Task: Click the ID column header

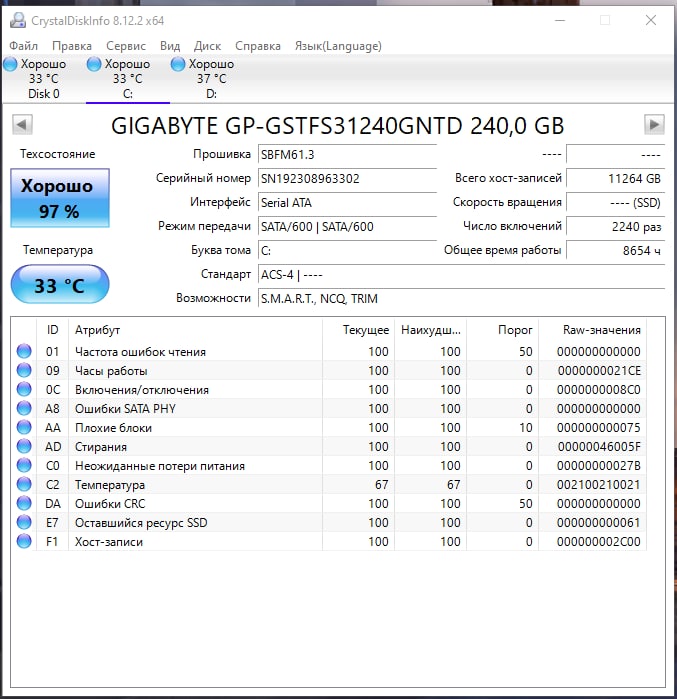Action: point(52,330)
